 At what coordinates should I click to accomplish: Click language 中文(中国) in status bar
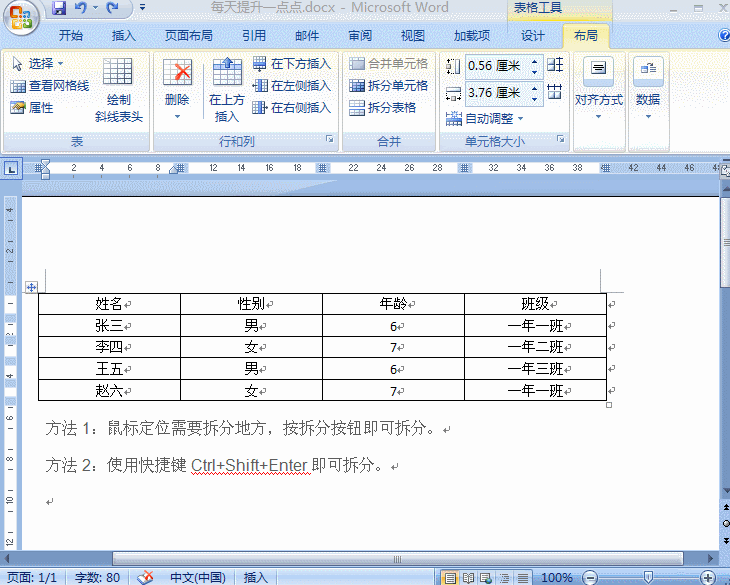(x=198, y=578)
